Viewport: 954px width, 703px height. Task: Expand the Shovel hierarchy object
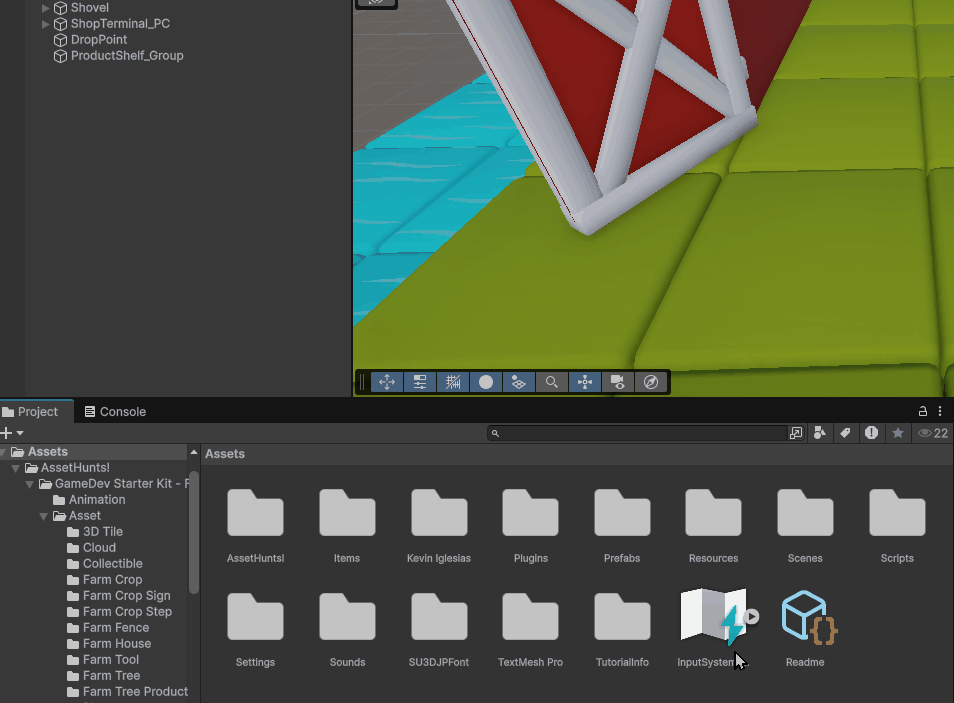click(x=45, y=8)
